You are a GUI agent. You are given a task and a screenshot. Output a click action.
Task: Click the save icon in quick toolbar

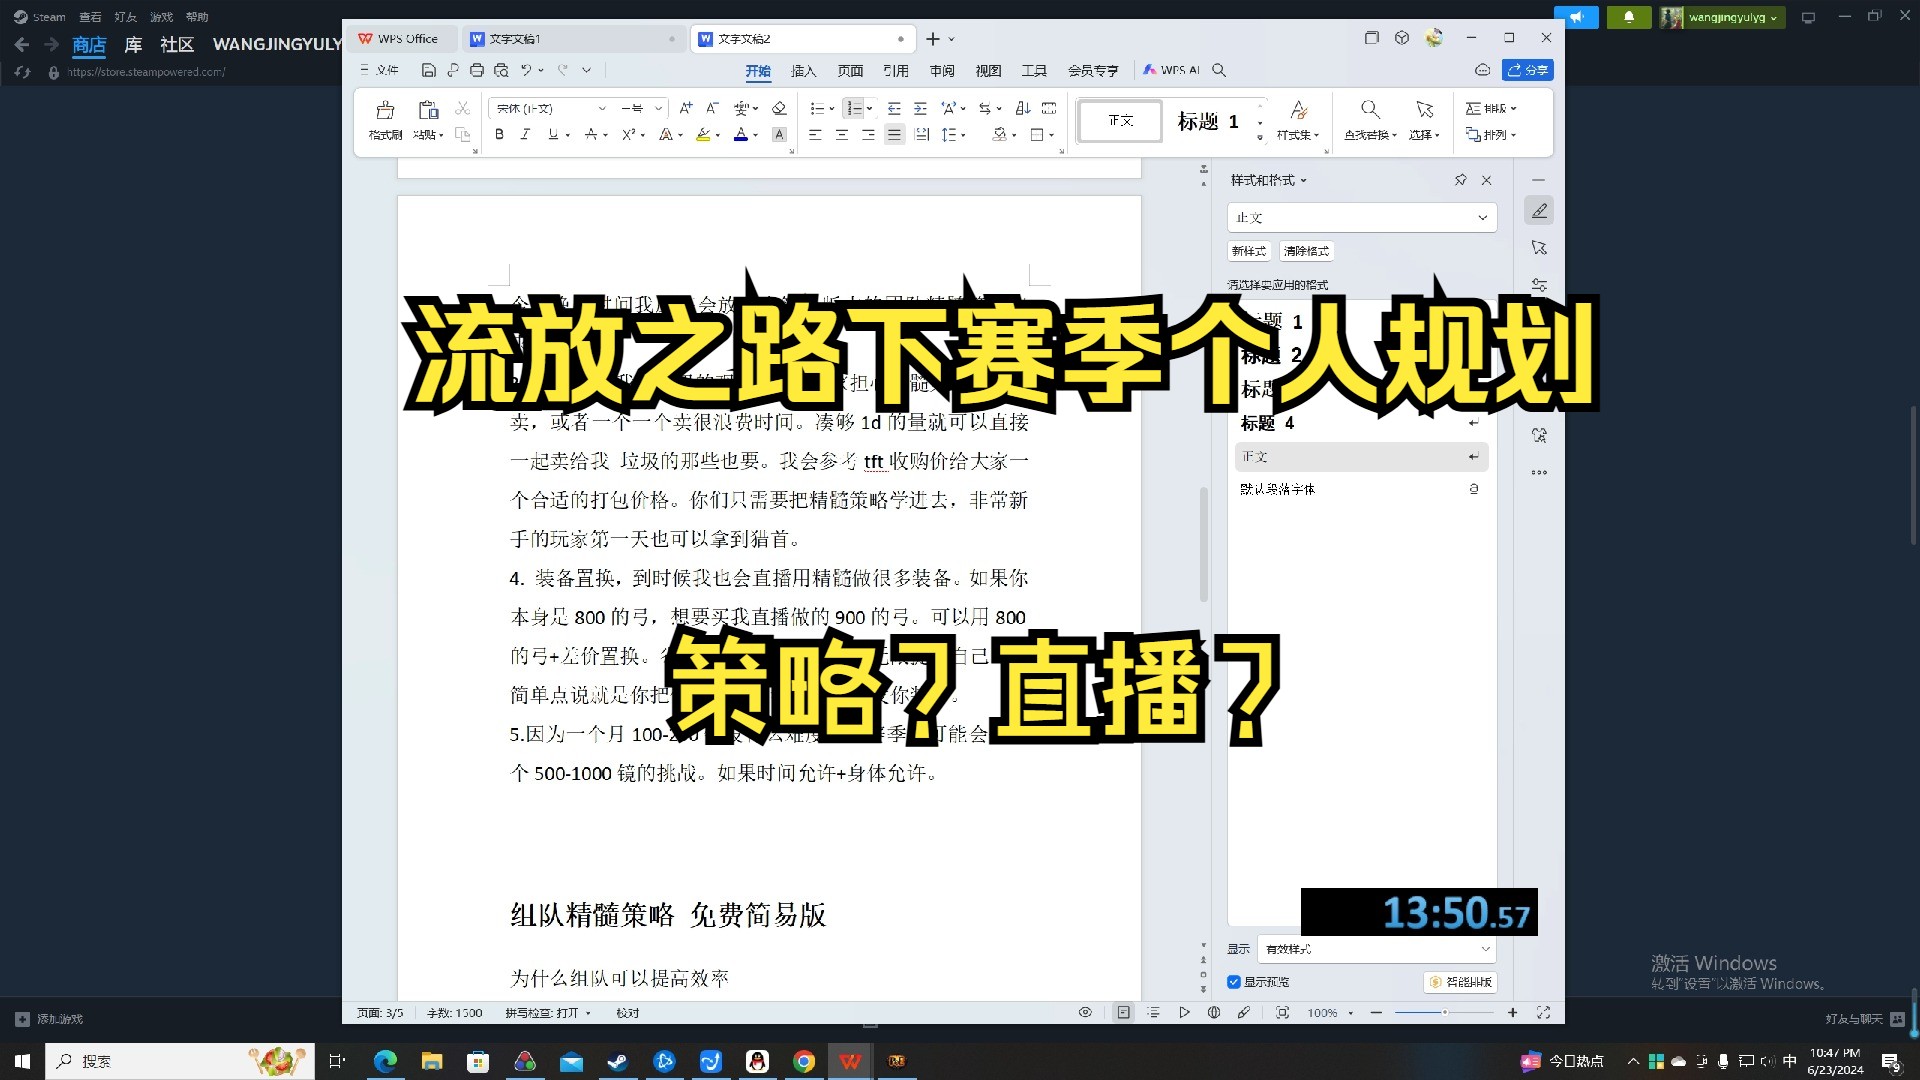[428, 70]
